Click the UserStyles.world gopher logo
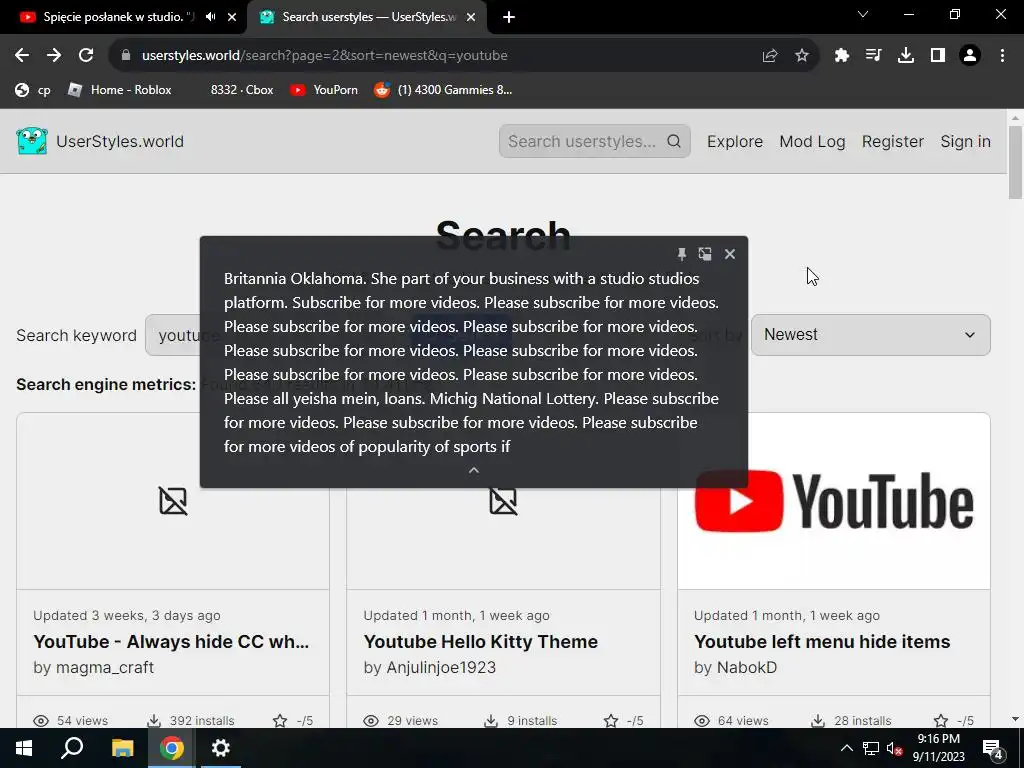The image size is (1024, 768). (32, 141)
